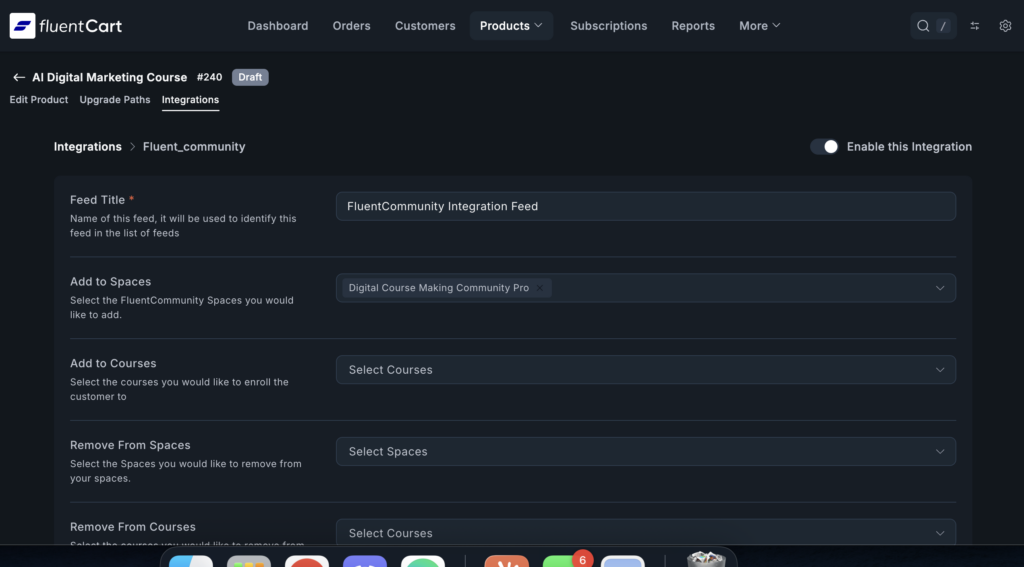Select the Integrations tab
The height and width of the screenshot is (567, 1024).
190,100
